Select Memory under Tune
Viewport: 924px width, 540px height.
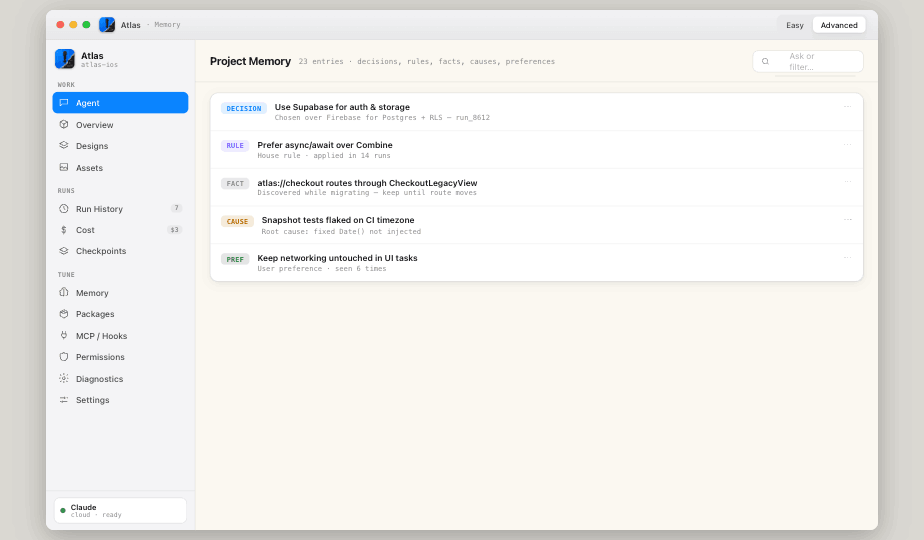pos(120,292)
